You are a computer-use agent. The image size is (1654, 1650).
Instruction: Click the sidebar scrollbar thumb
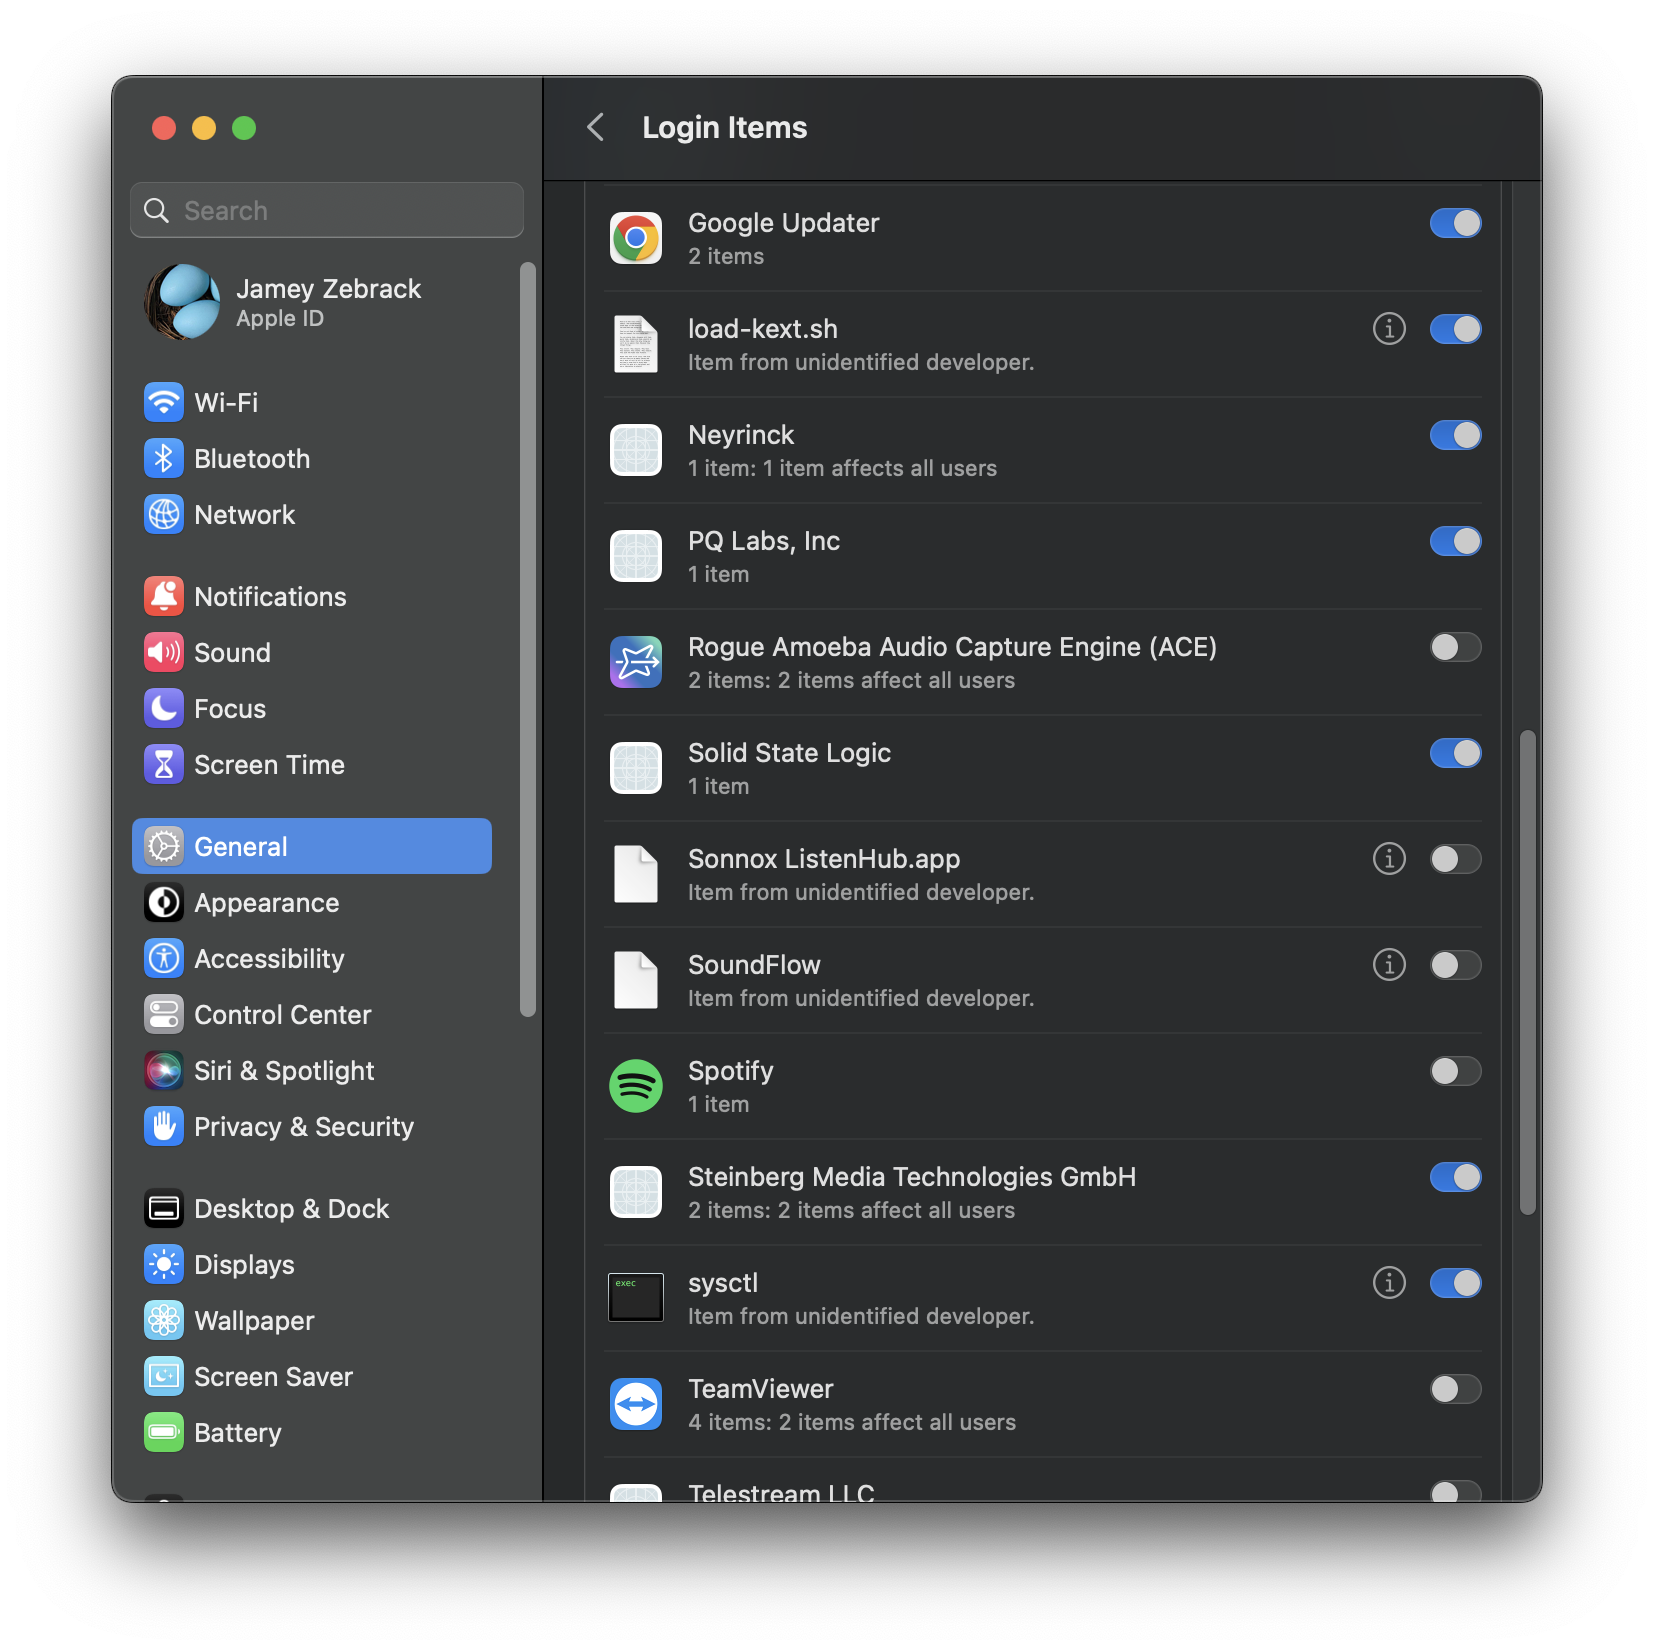[x=528, y=639]
